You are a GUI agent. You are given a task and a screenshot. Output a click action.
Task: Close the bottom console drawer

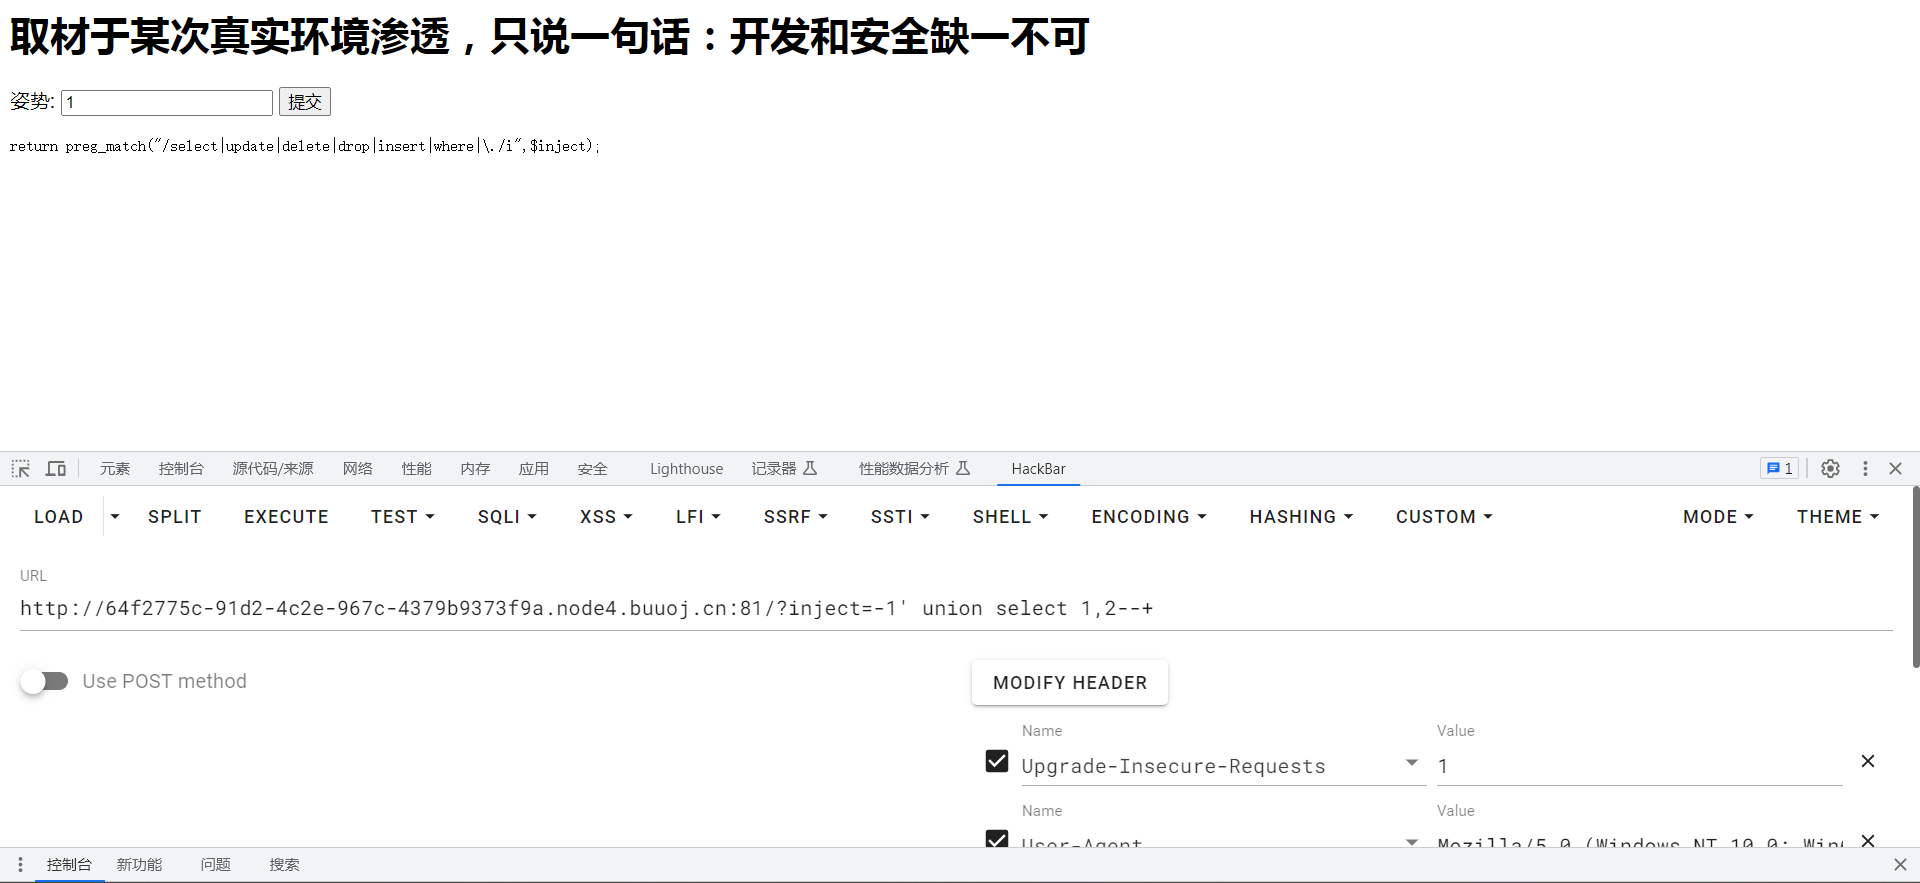click(x=1900, y=864)
